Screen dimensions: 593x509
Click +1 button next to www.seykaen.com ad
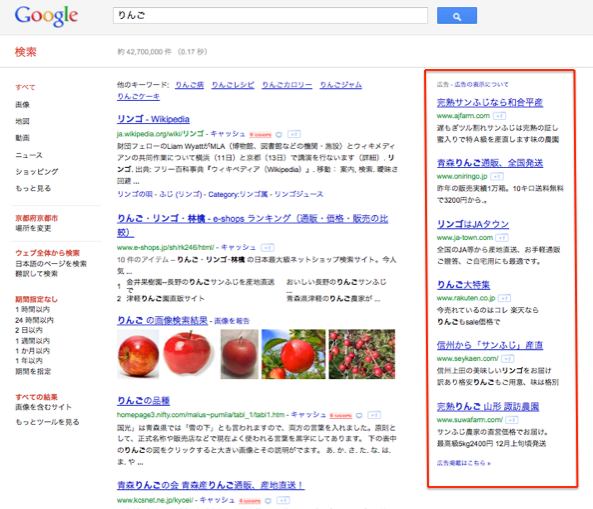point(508,358)
